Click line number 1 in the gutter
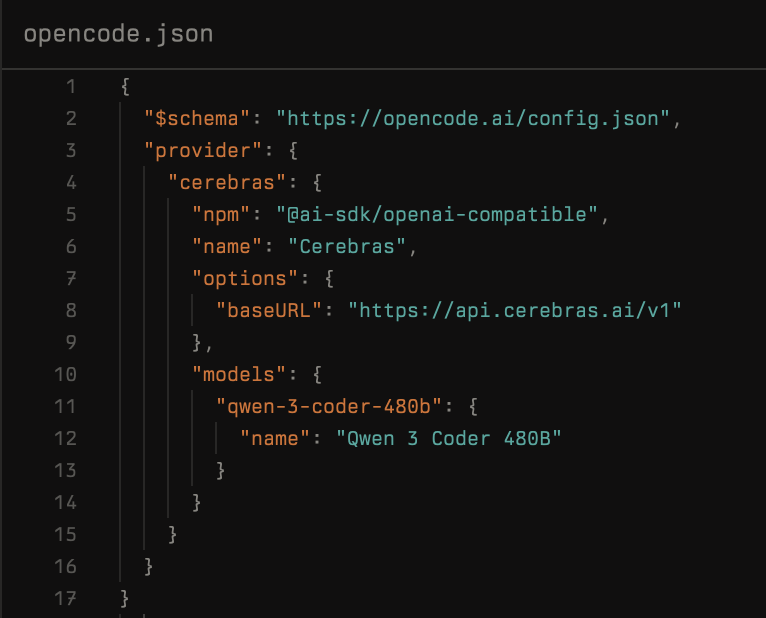The height and width of the screenshot is (618, 766). click(70, 87)
